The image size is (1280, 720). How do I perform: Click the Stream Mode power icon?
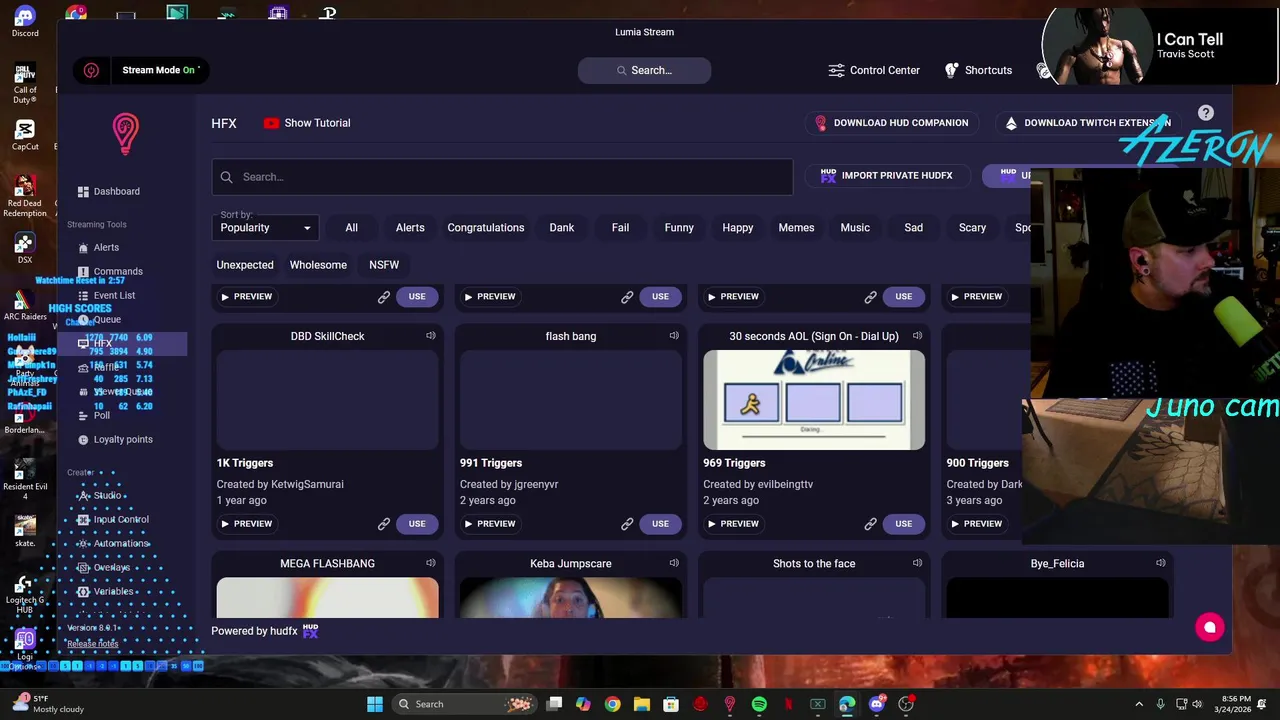click(91, 70)
